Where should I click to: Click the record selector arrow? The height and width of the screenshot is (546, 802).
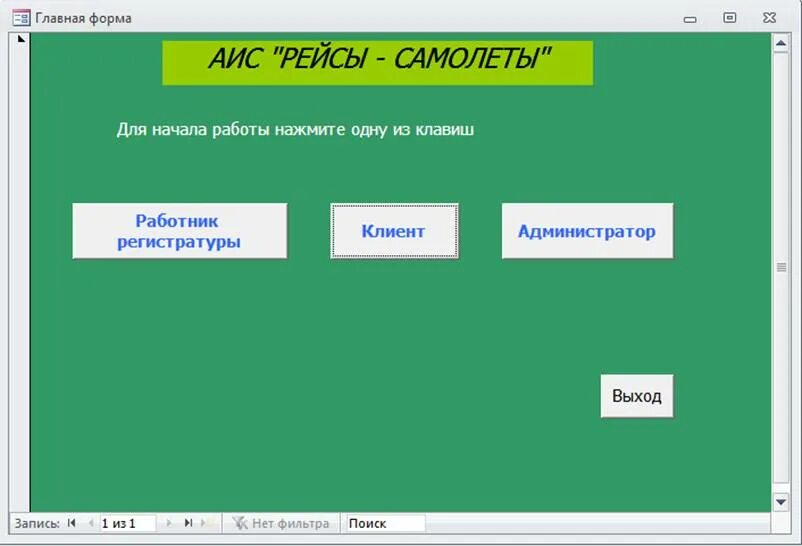point(21,38)
